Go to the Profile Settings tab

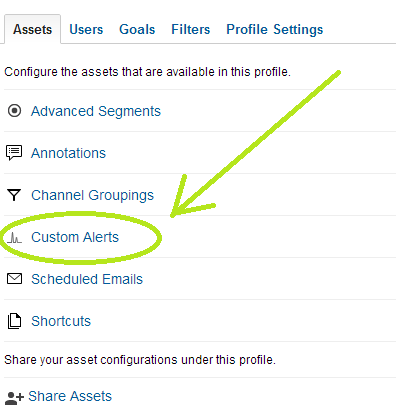point(275,29)
